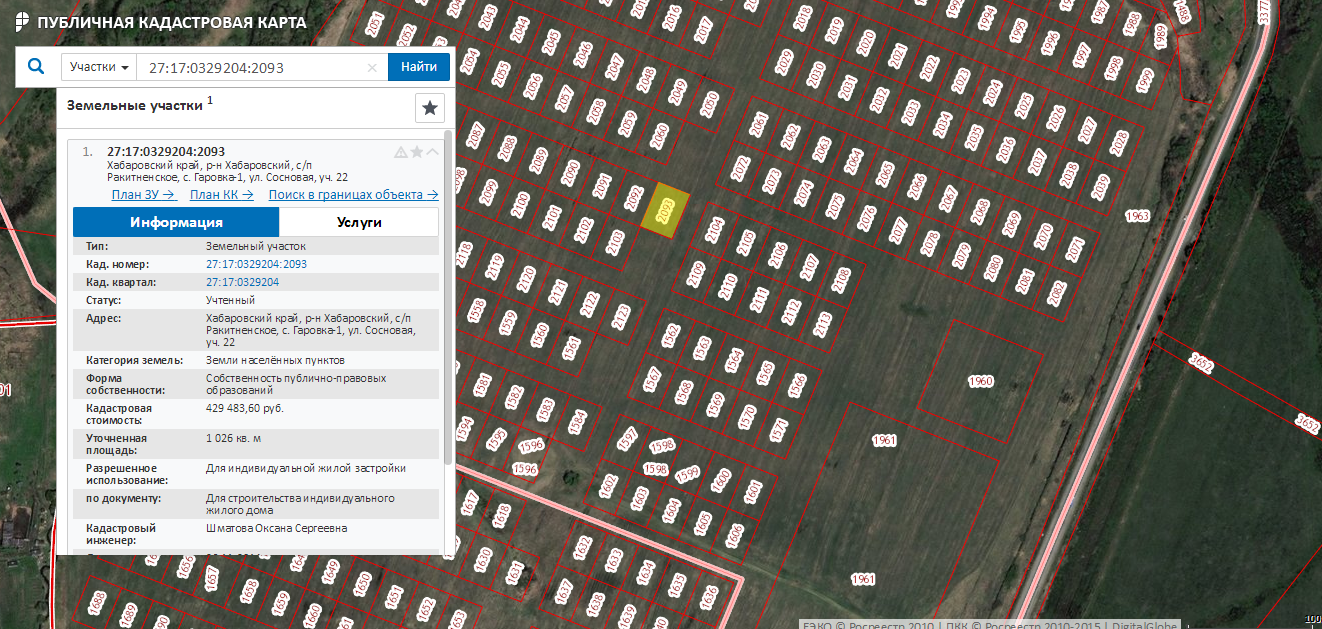The height and width of the screenshot is (629, 1322).
Task: Open Кад. квартал link 27:17:0329204
Action: point(242,282)
